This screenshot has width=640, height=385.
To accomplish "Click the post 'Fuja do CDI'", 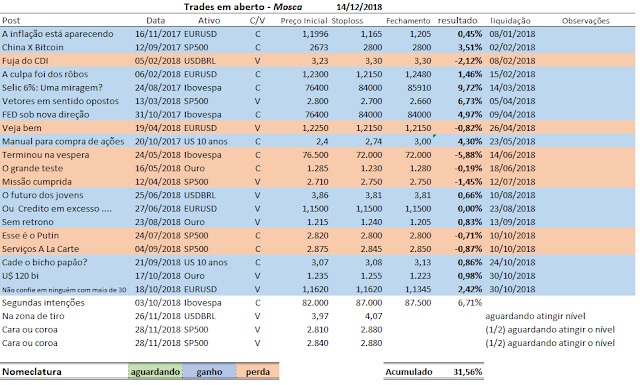I will point(25,61).
